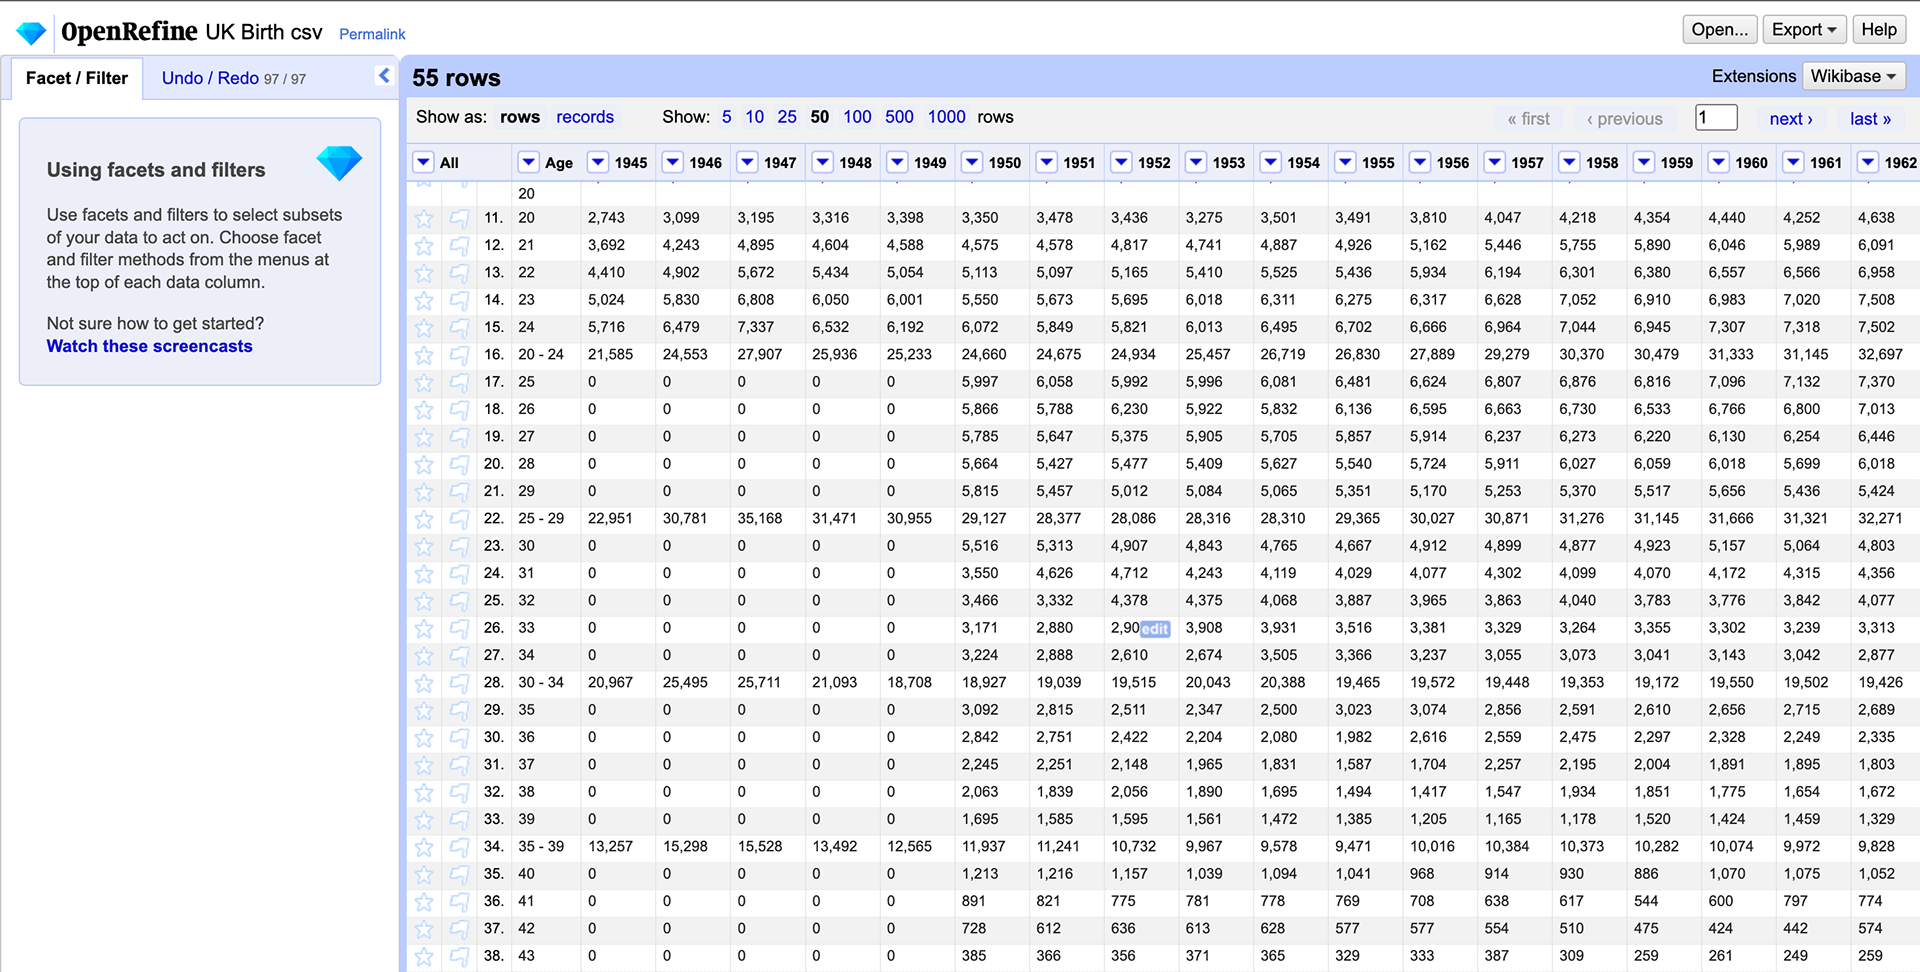This screenshot has height=972, width=1920.
Task: Flag row 18
Action: (x=459, y=409)
